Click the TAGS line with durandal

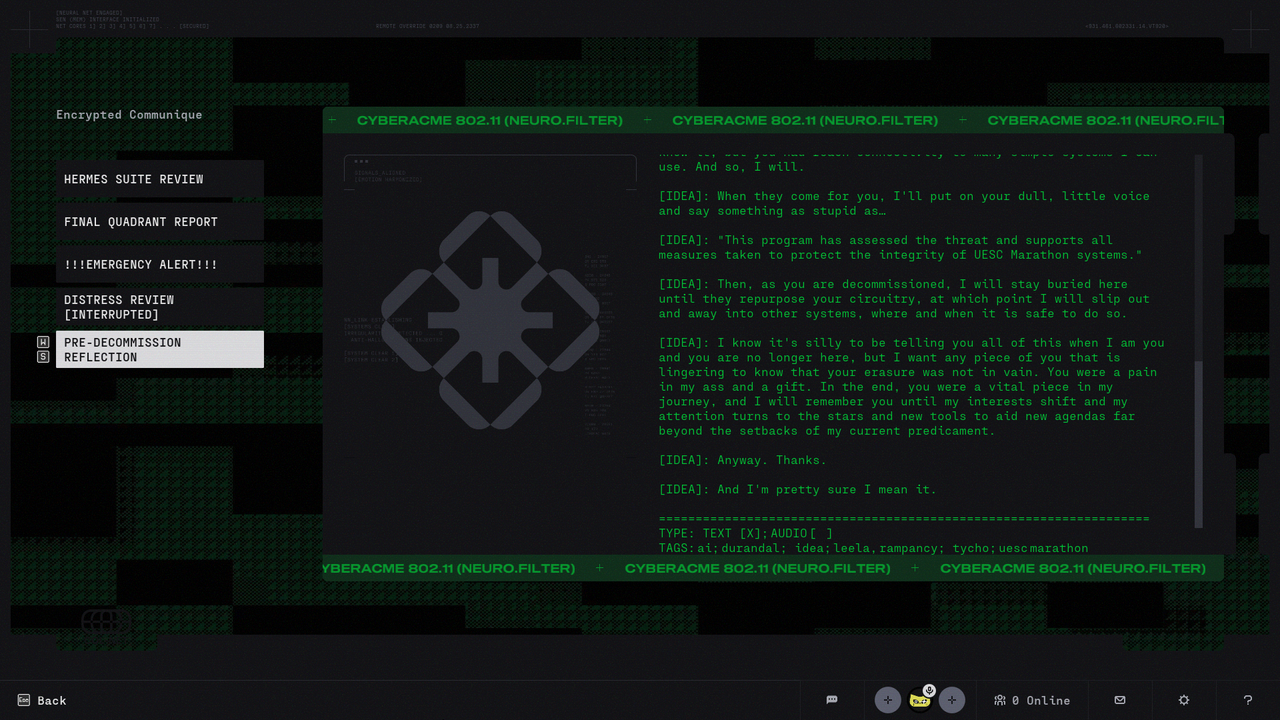click(874, 548)
